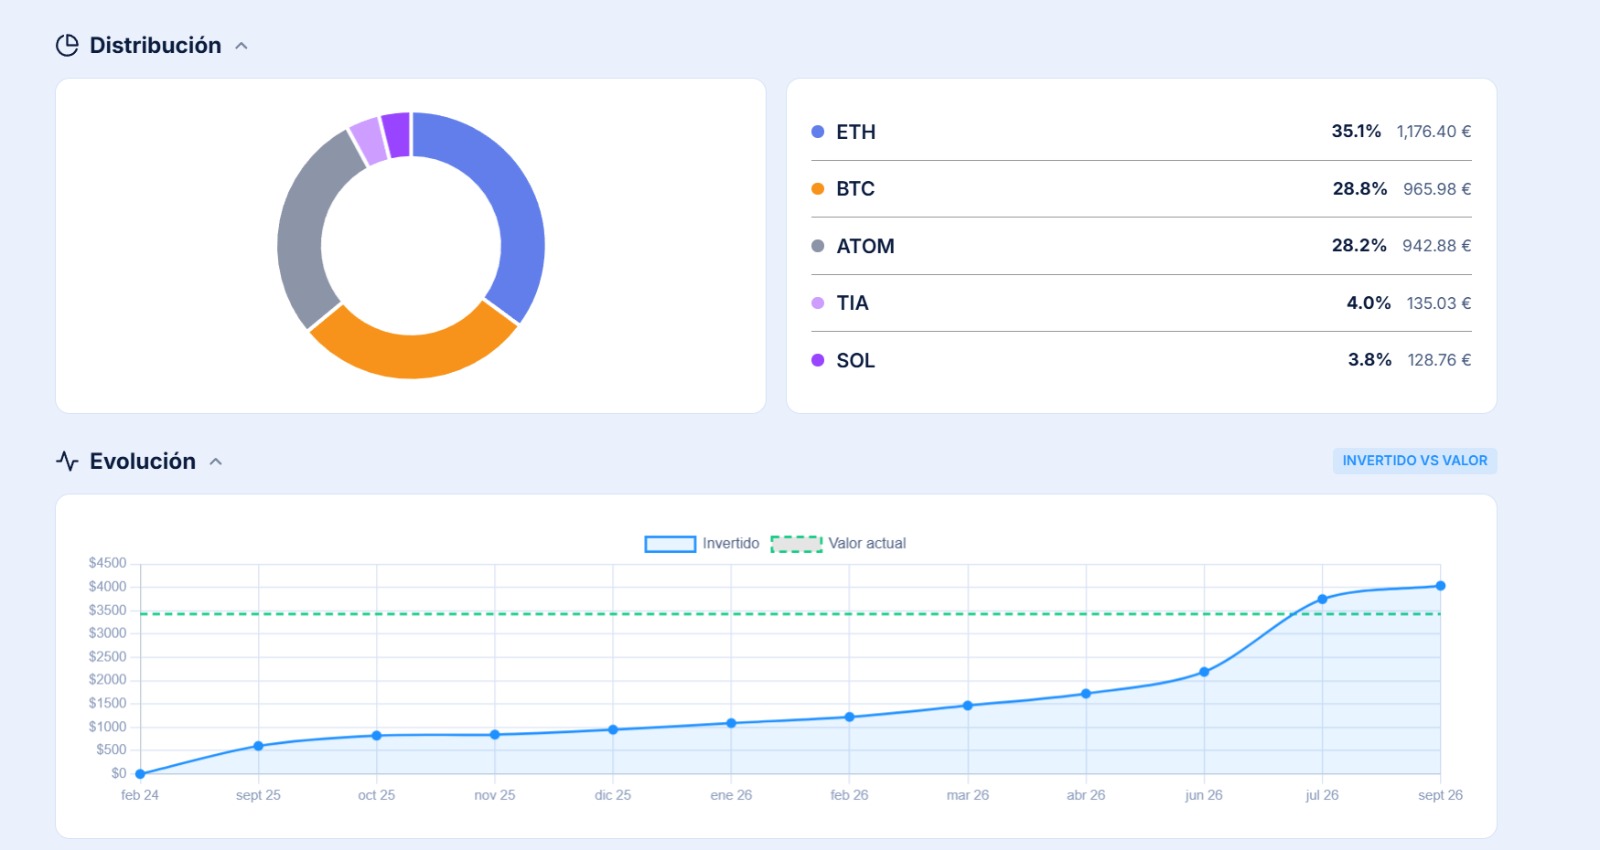Screen dimensions: 1600x850
Task: Click the ATOM gray color dot
Action: click(818, 246)
